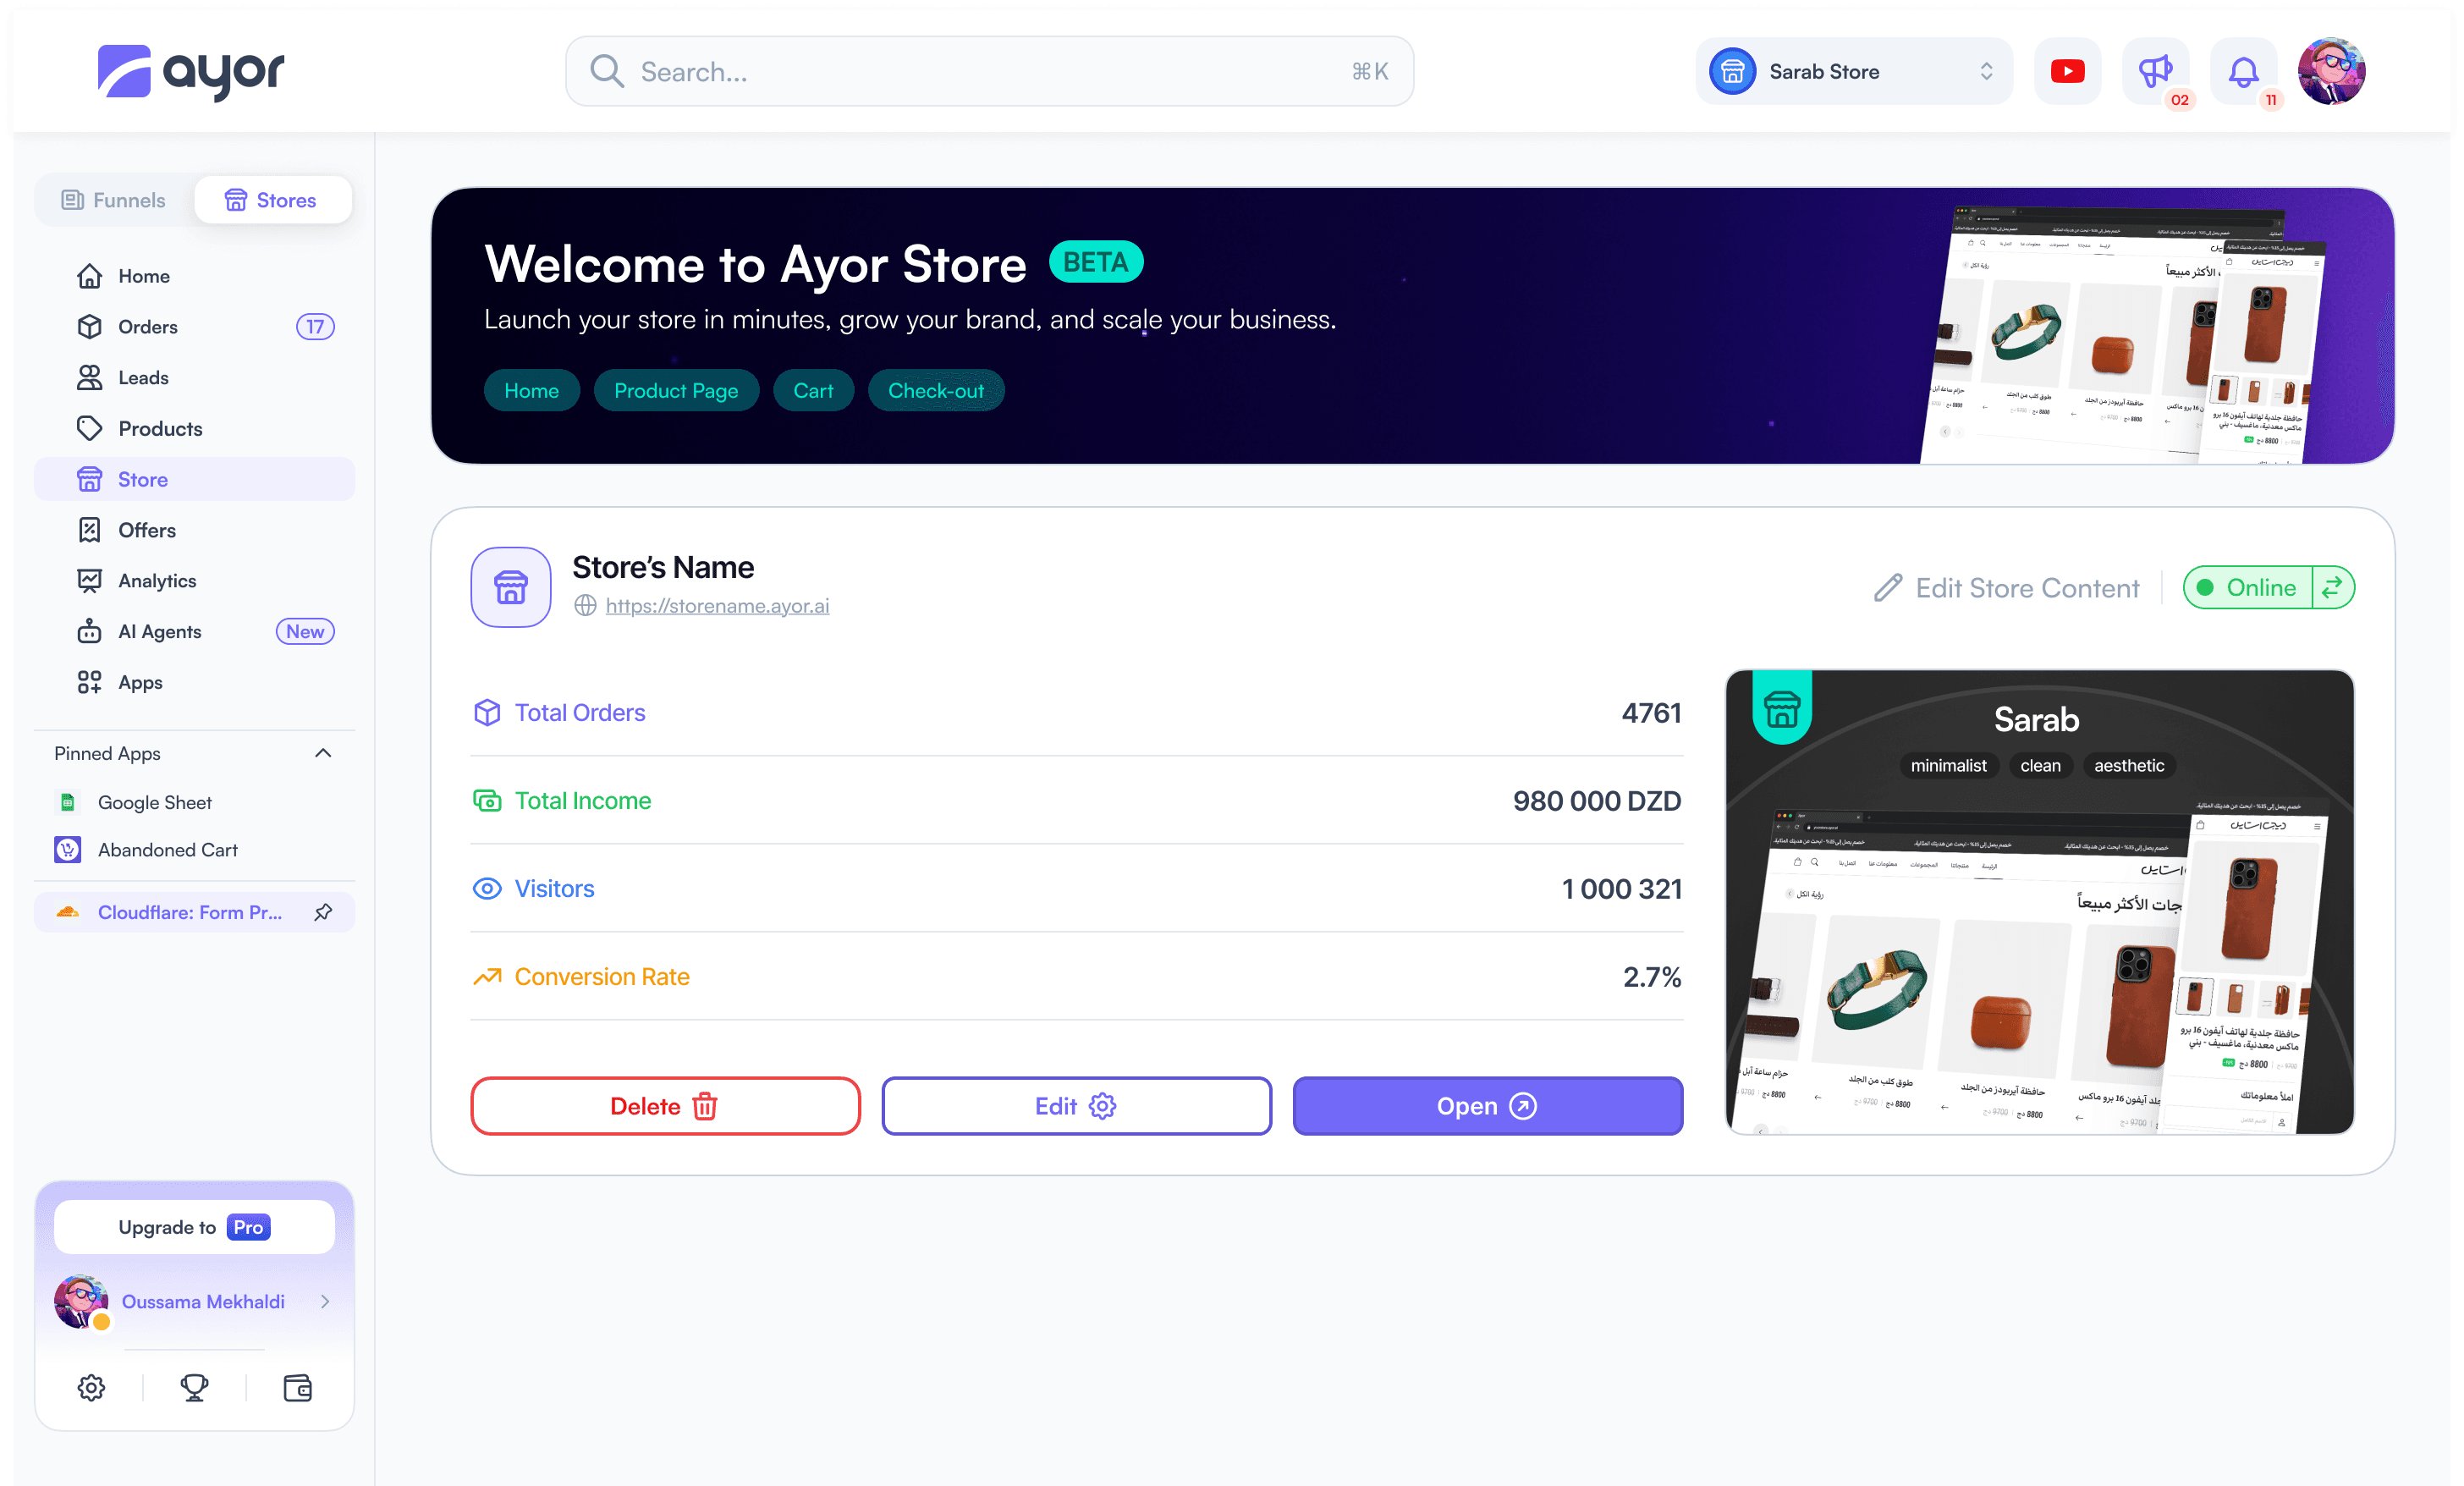Focus the Search input field

point(989,72)
